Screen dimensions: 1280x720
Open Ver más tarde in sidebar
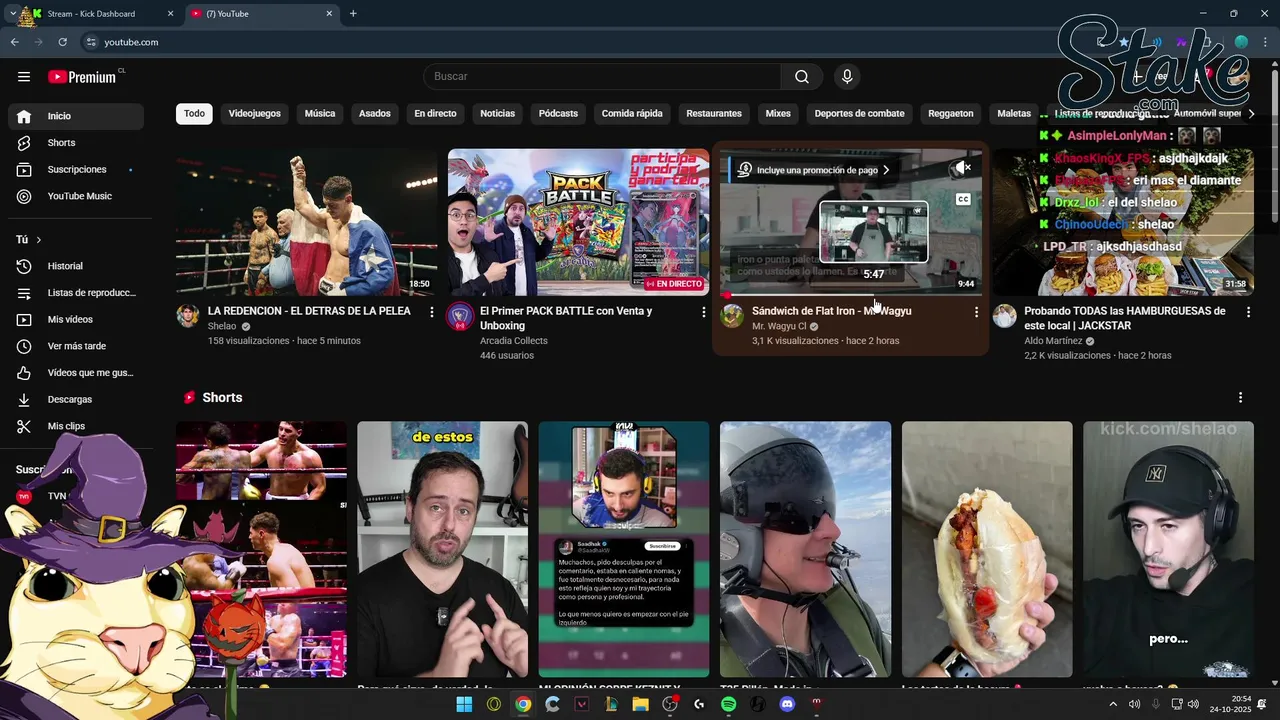click(76, 346)
